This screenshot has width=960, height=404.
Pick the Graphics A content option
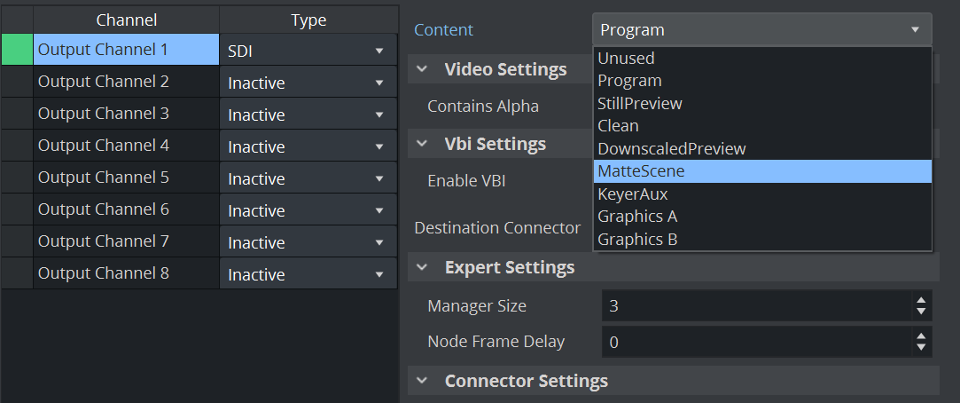click(637, 216)
